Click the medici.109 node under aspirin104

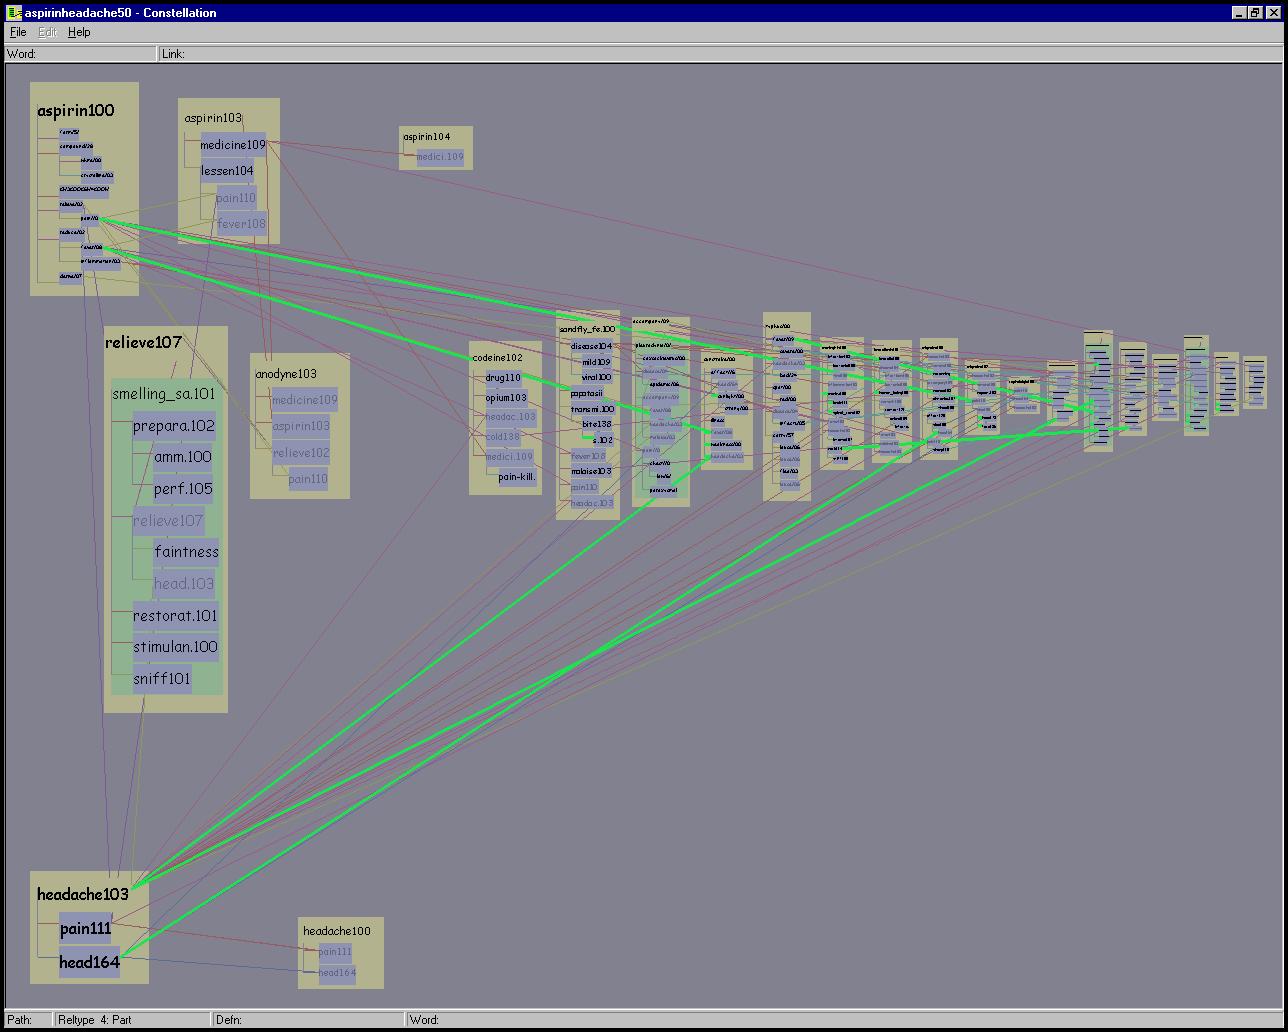[x=440, y=157]
